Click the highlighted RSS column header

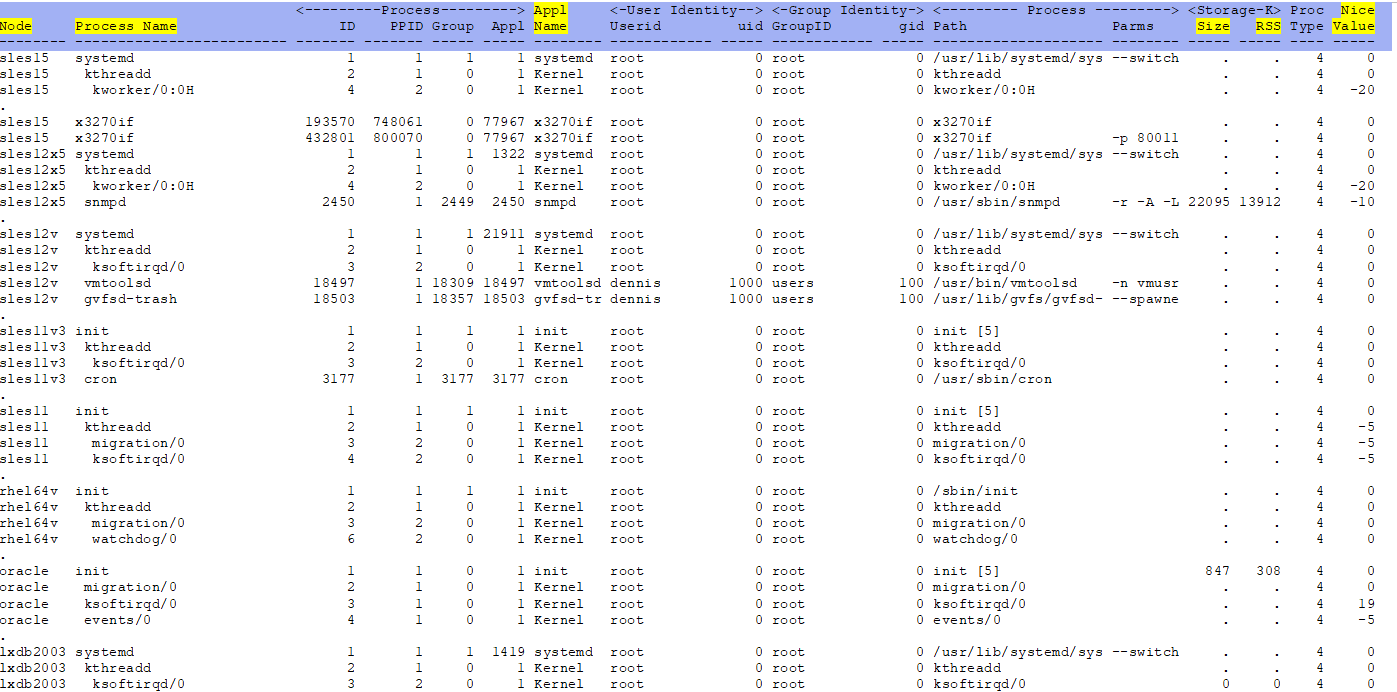[1268, 26]
